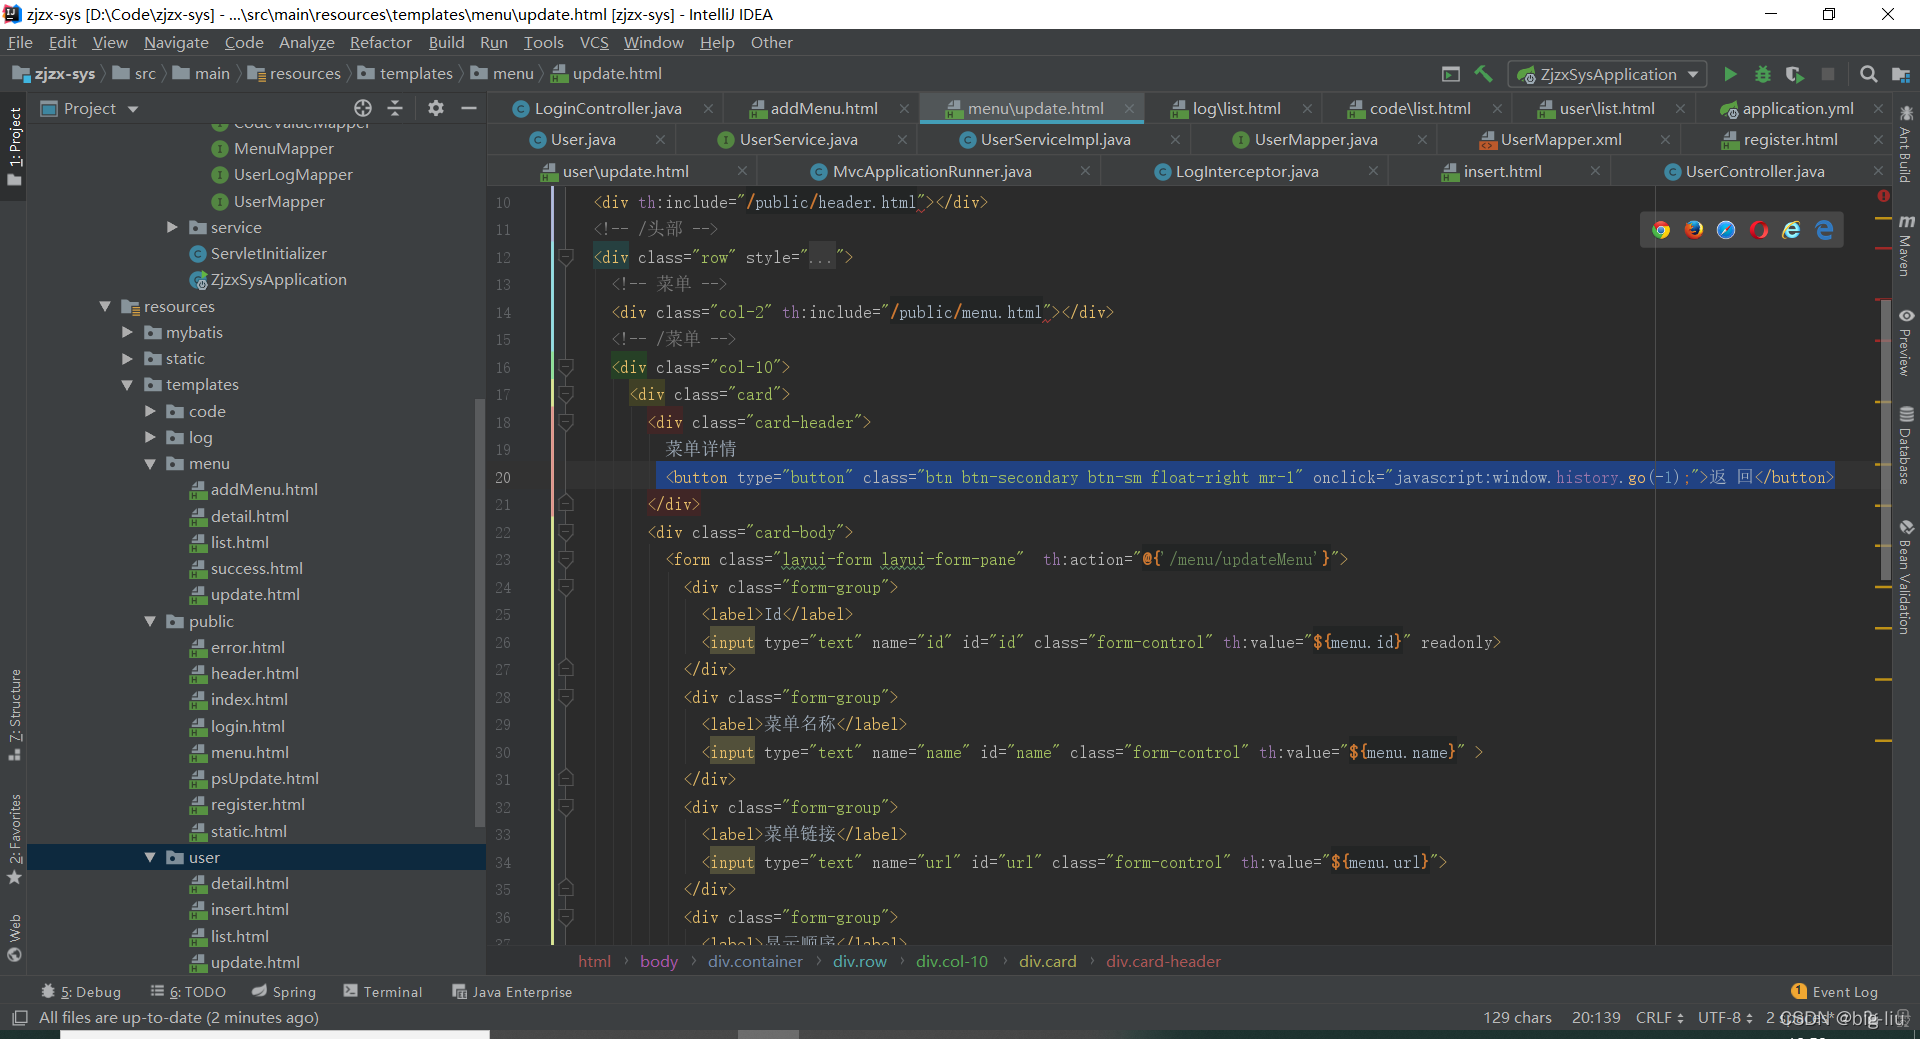Collapse the resources folder

pyautogui.click(x=105, y=307)
